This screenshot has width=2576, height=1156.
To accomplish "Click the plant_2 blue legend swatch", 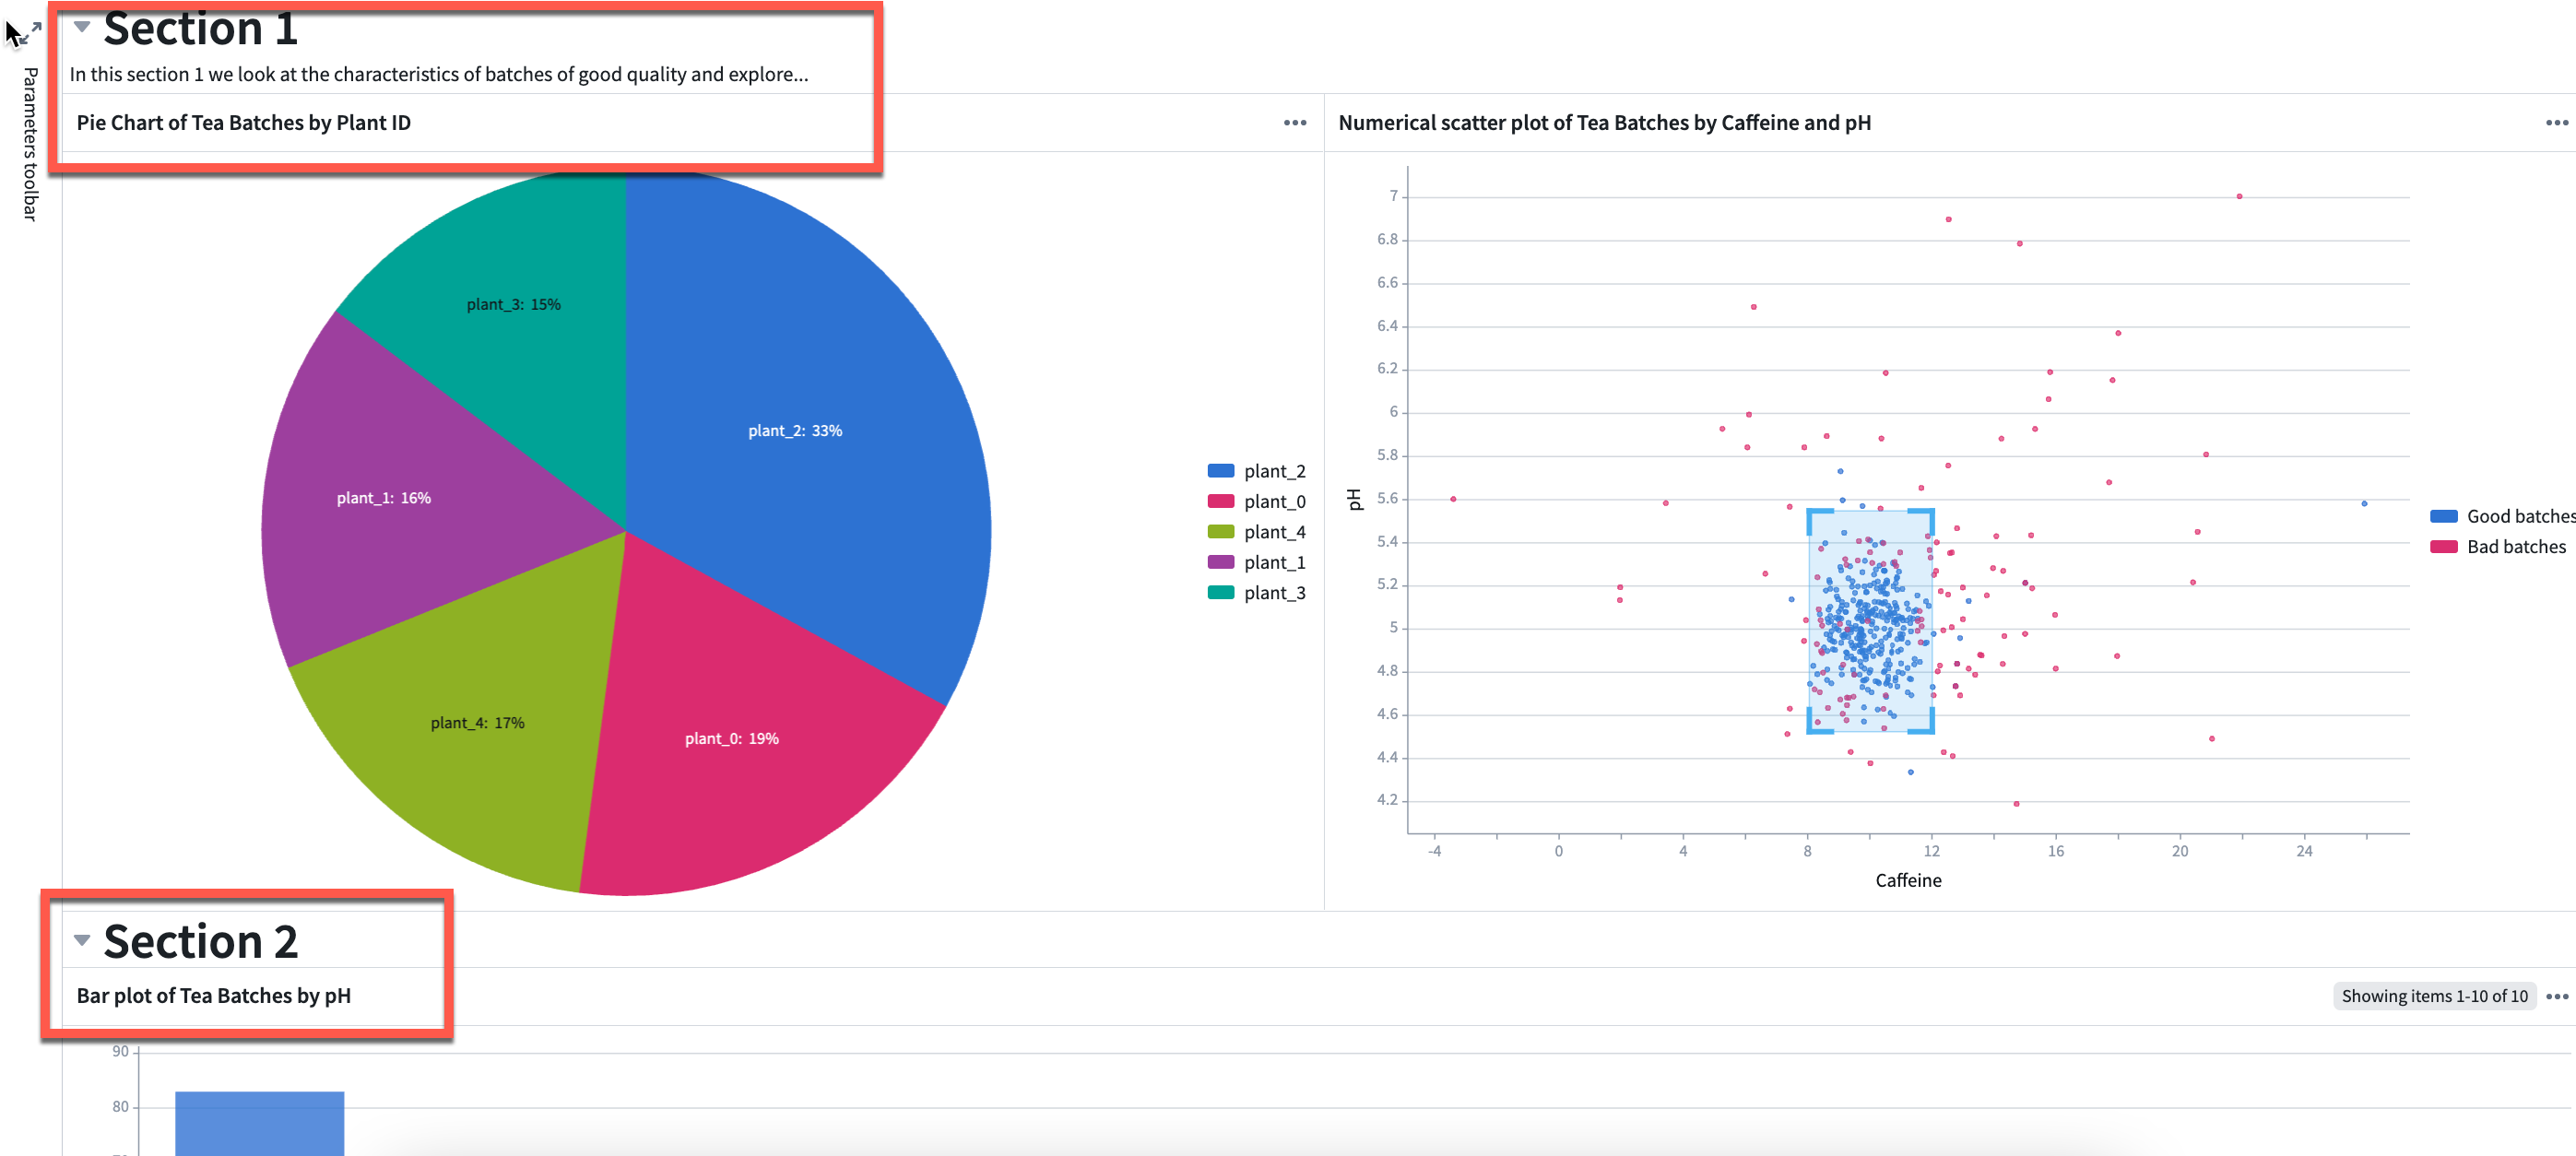I will (x=1220, y=471).
